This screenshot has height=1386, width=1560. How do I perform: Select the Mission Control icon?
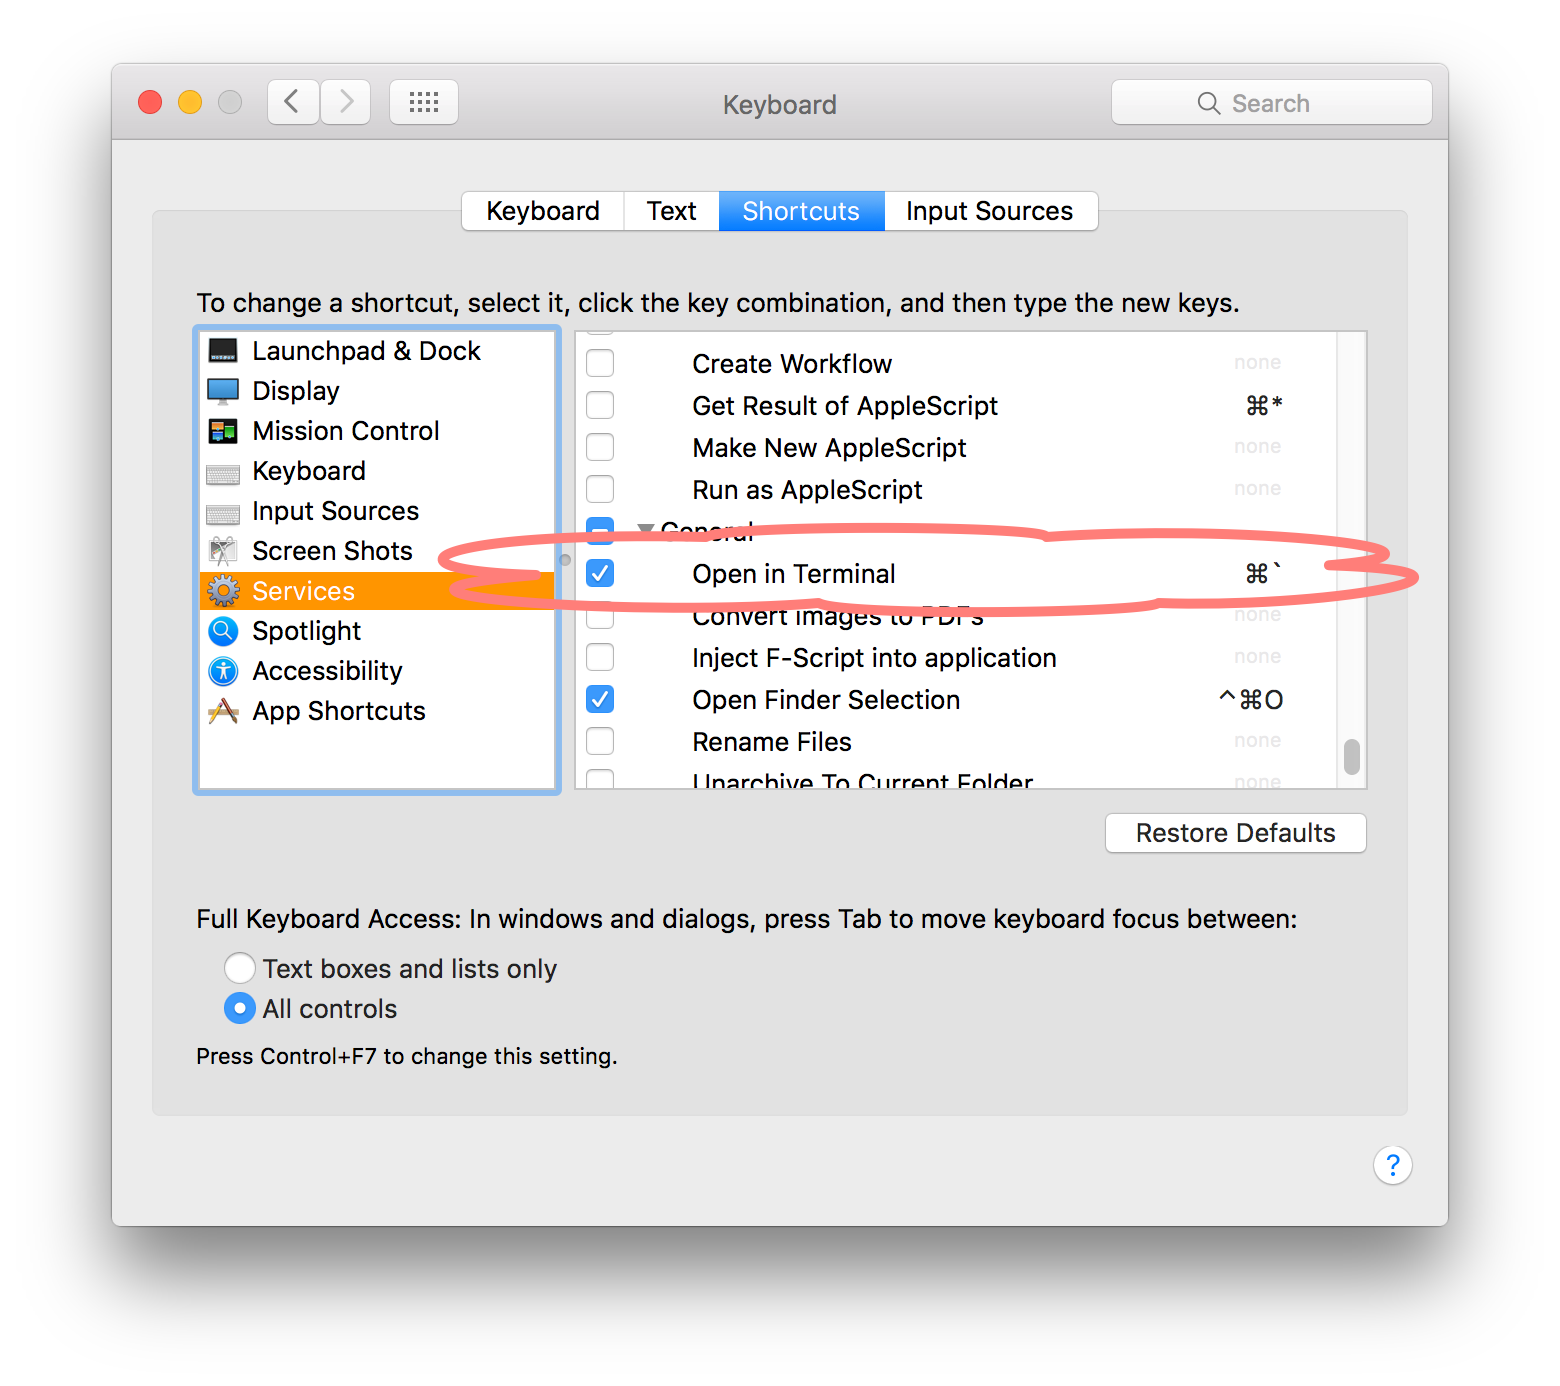(x=222, y=431)
